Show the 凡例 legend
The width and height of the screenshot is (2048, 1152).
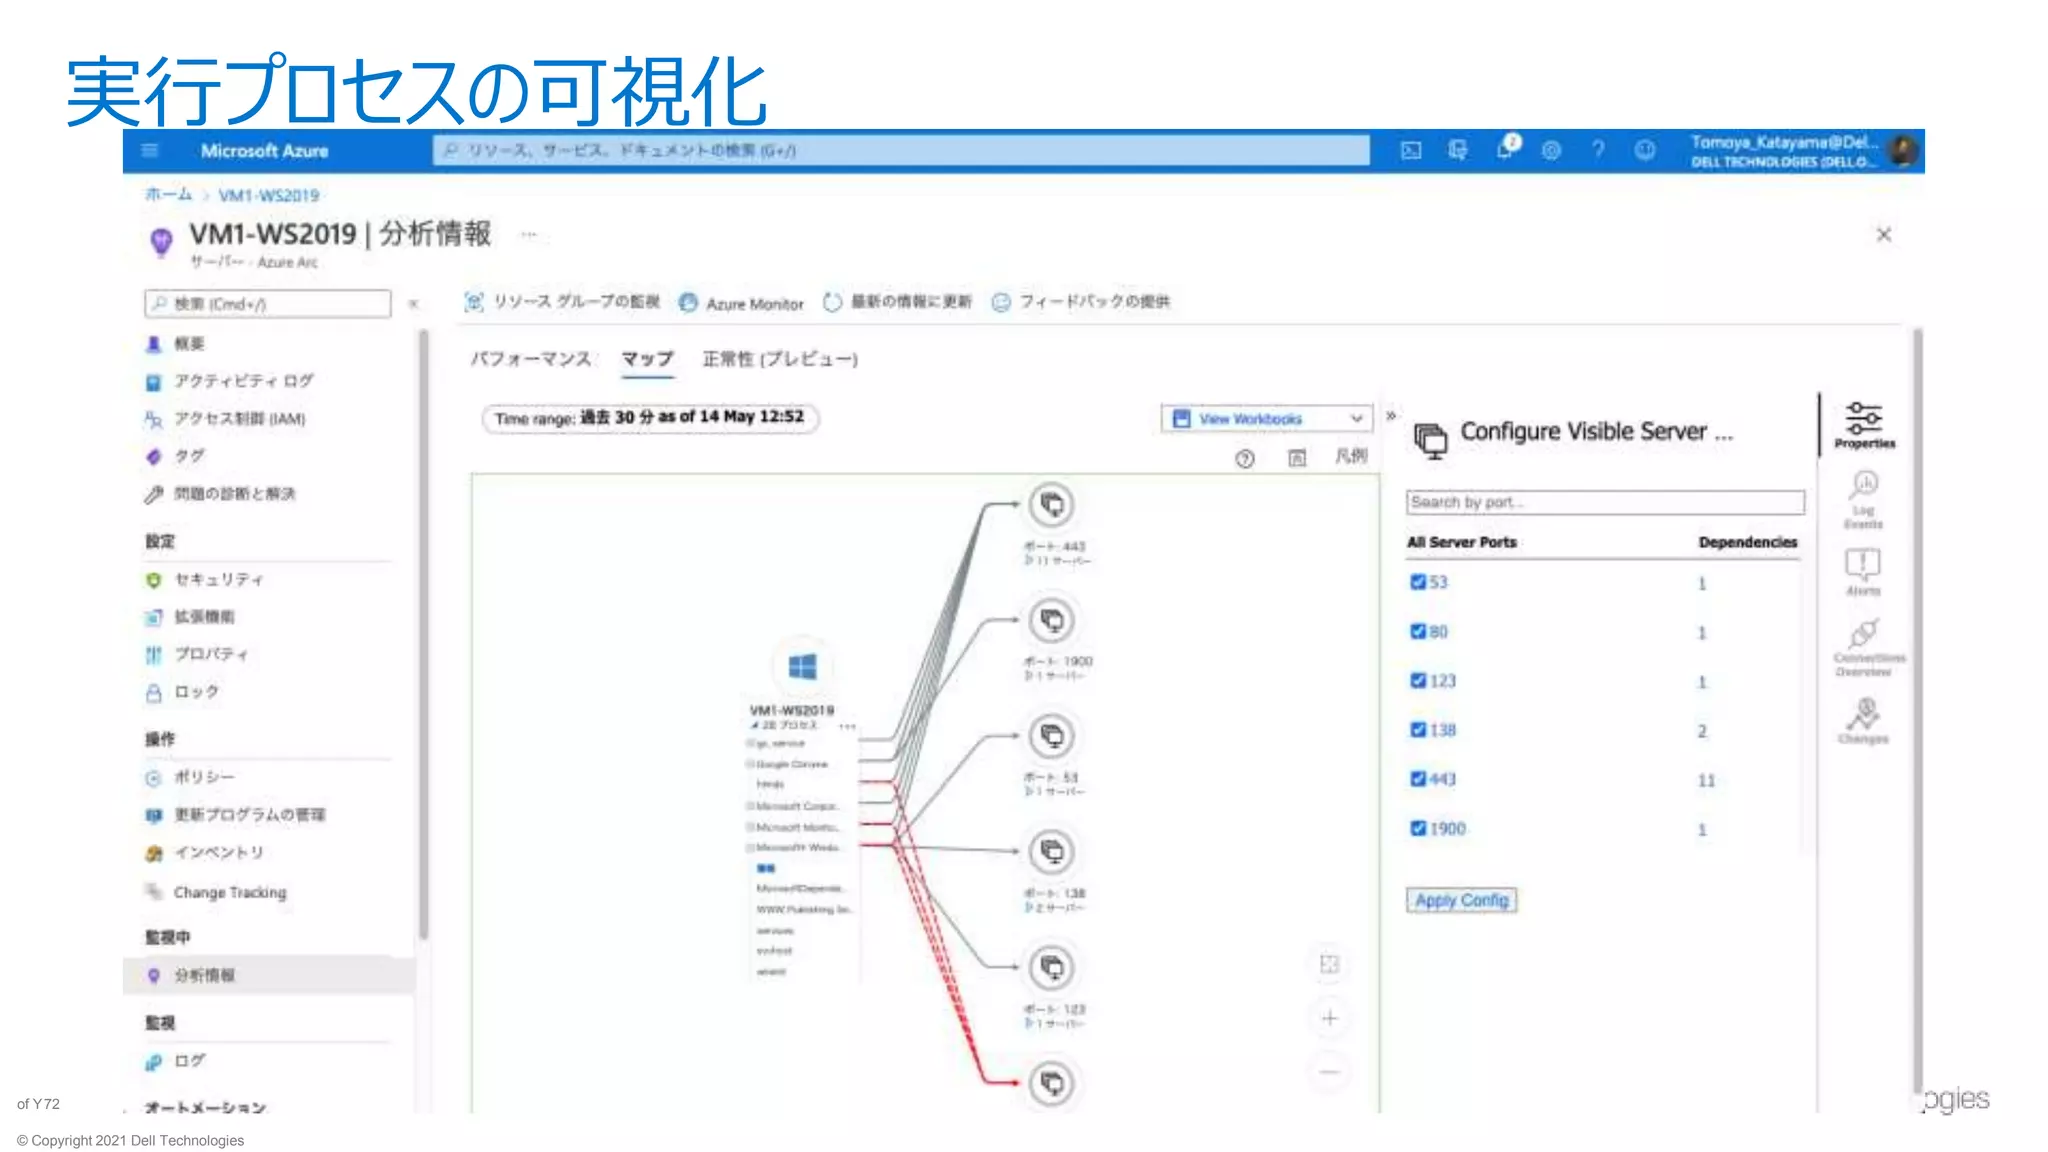1351,457
